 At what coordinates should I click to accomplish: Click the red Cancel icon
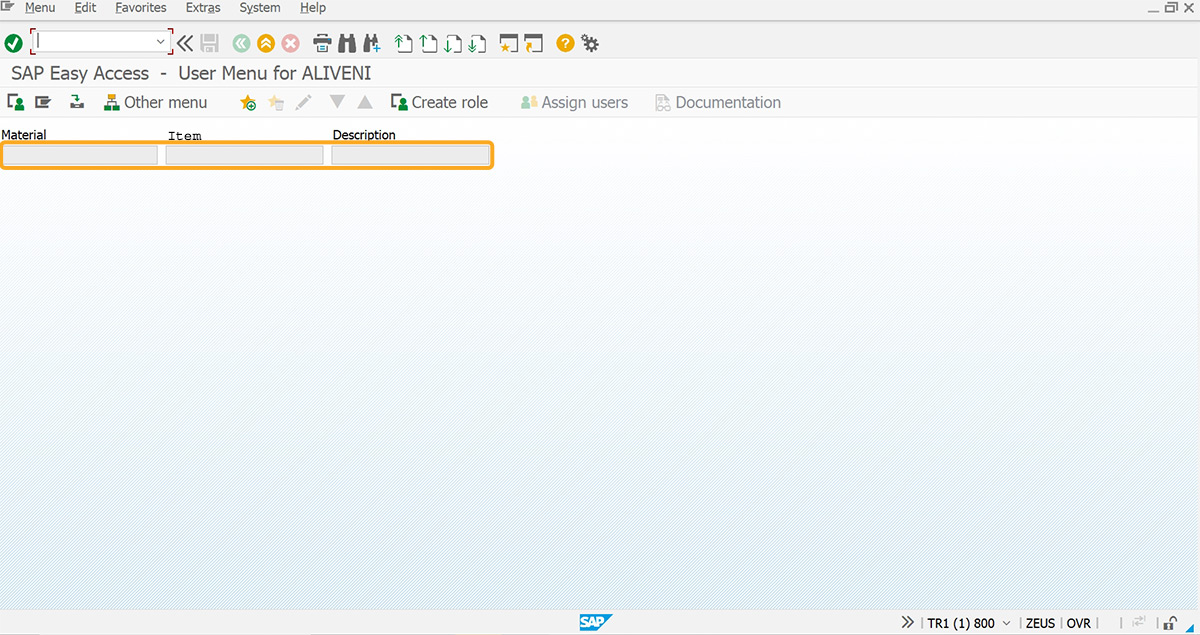(x=290, y=43)
